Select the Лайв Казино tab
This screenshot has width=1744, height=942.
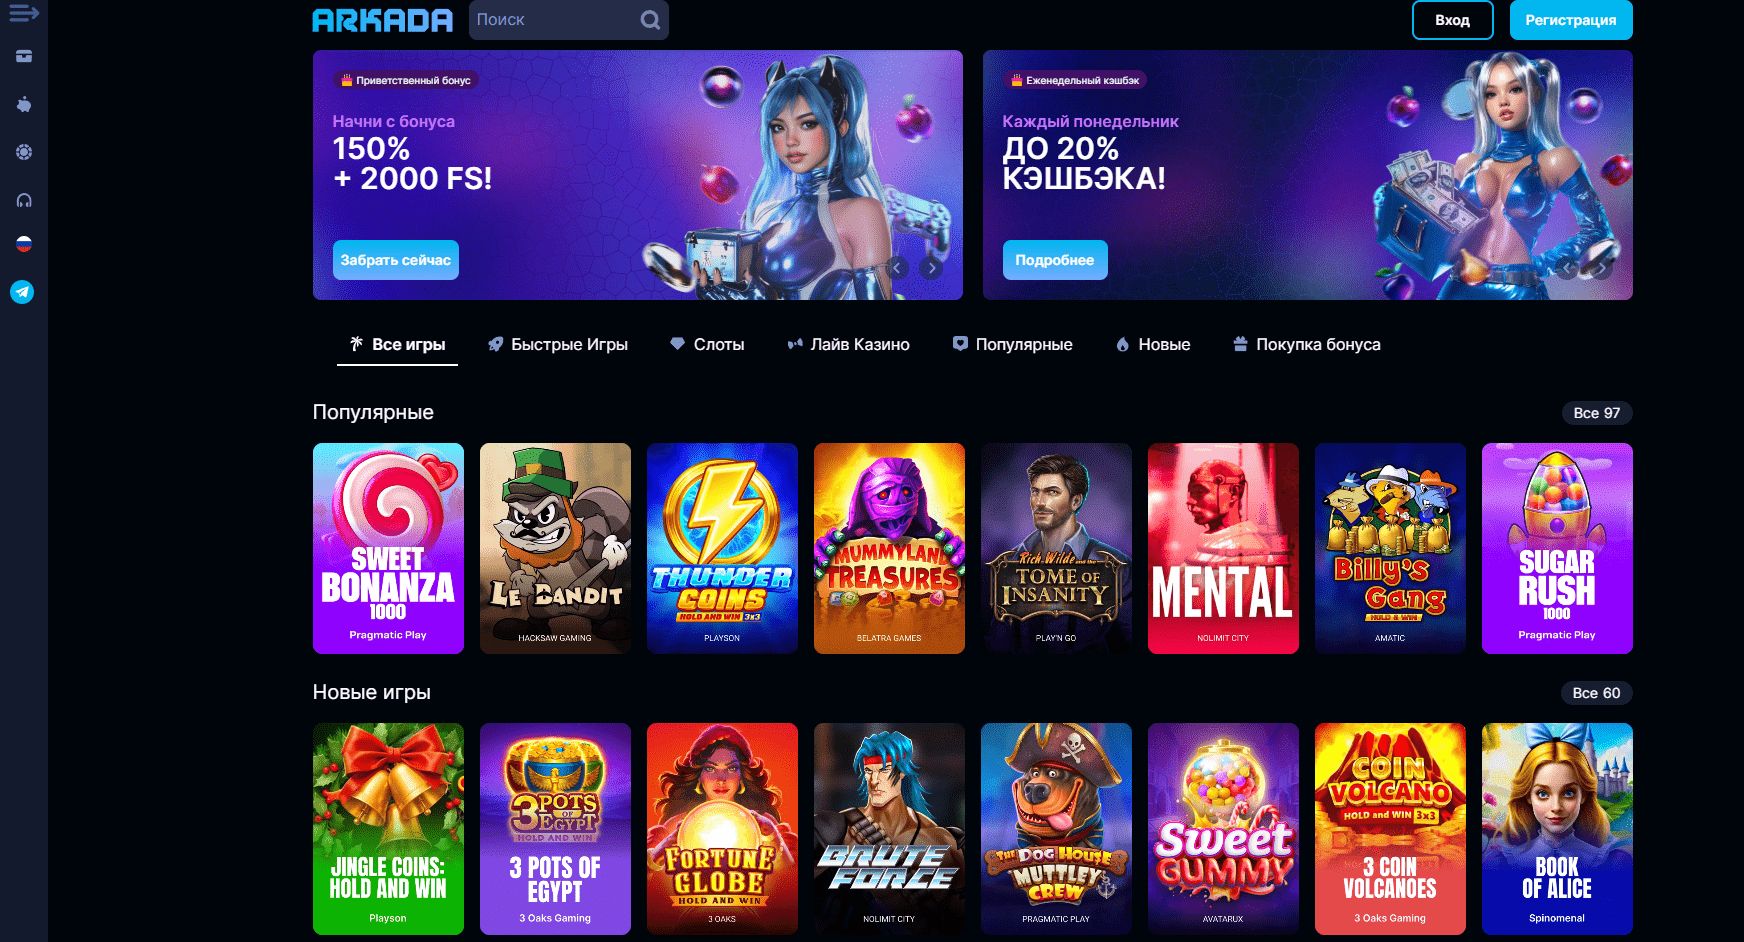[x=848, y=344]
